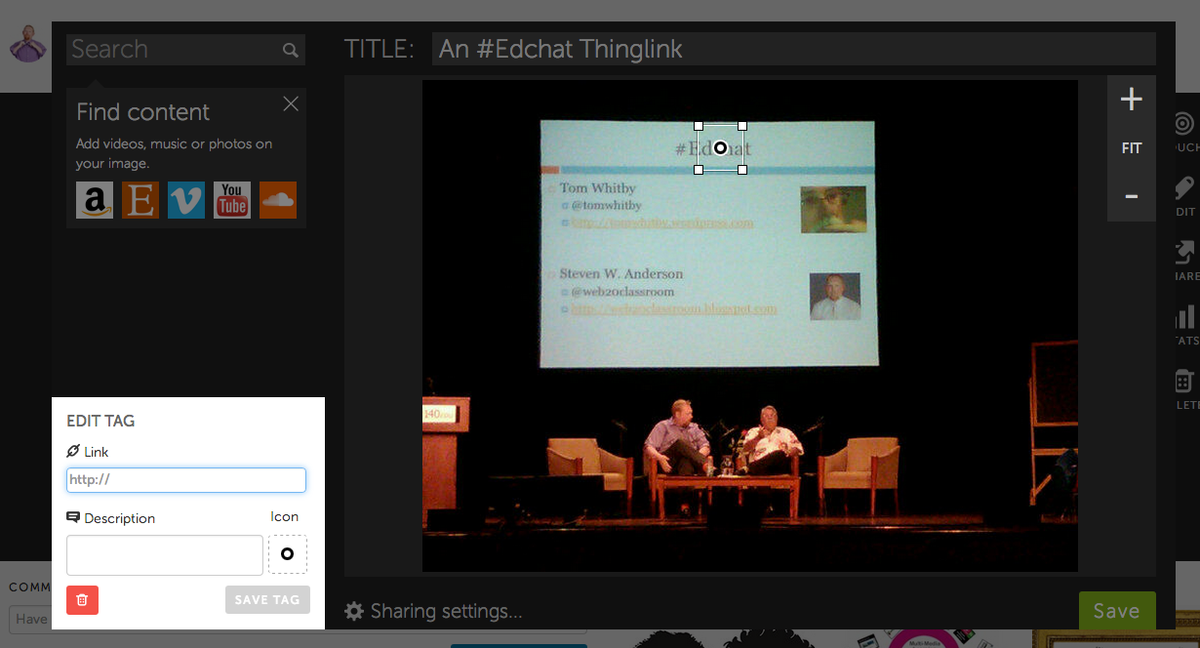Click the TITLE label area
Screen dimensions: 1200x648
click(x=380, y=49)
